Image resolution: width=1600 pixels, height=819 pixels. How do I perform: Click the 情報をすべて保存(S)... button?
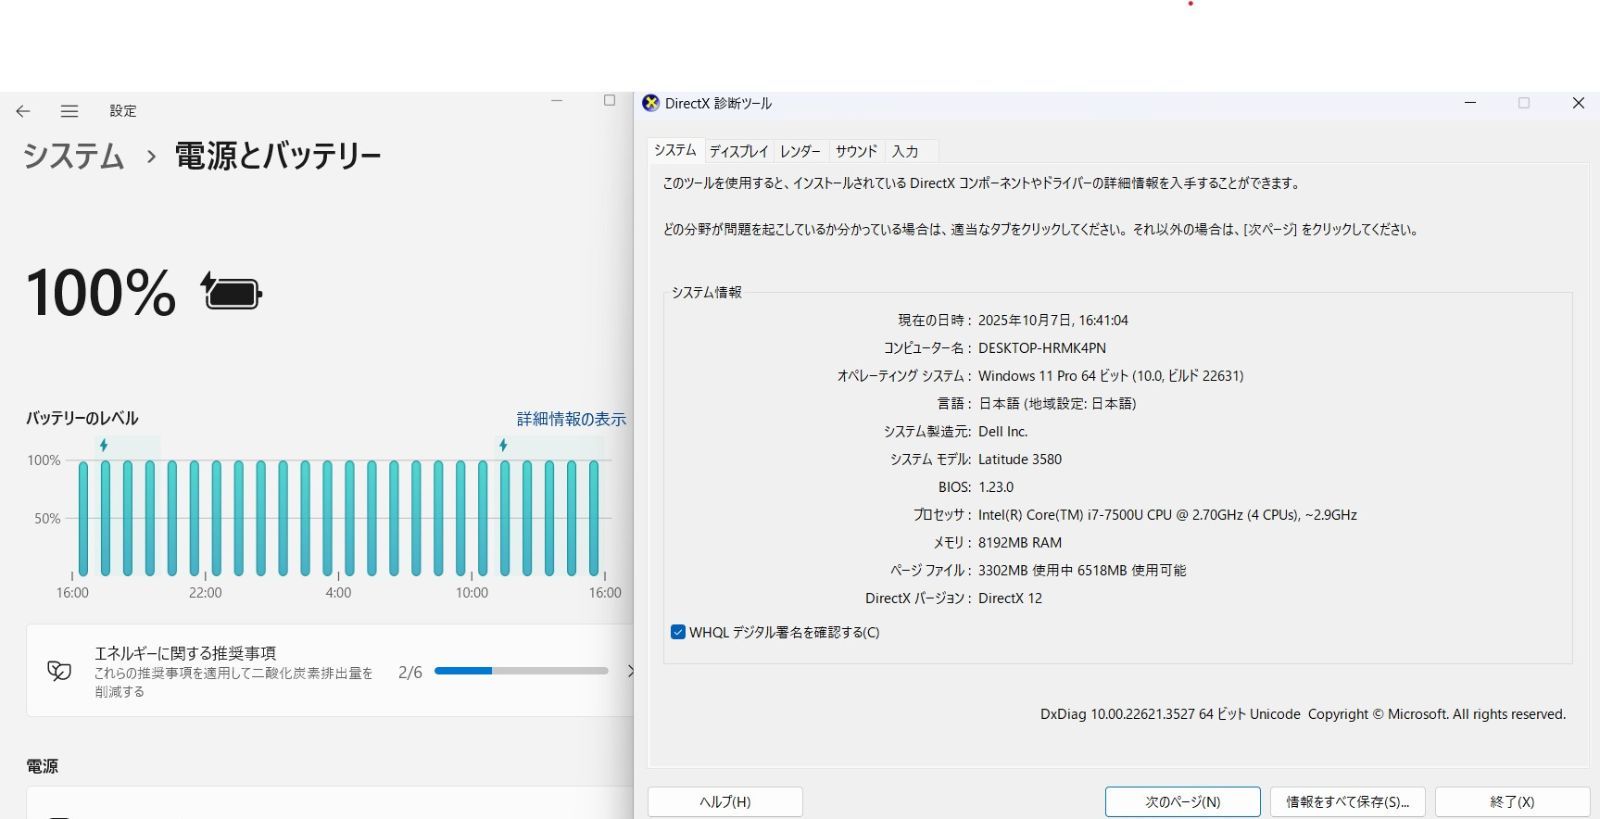(1348, 802)
